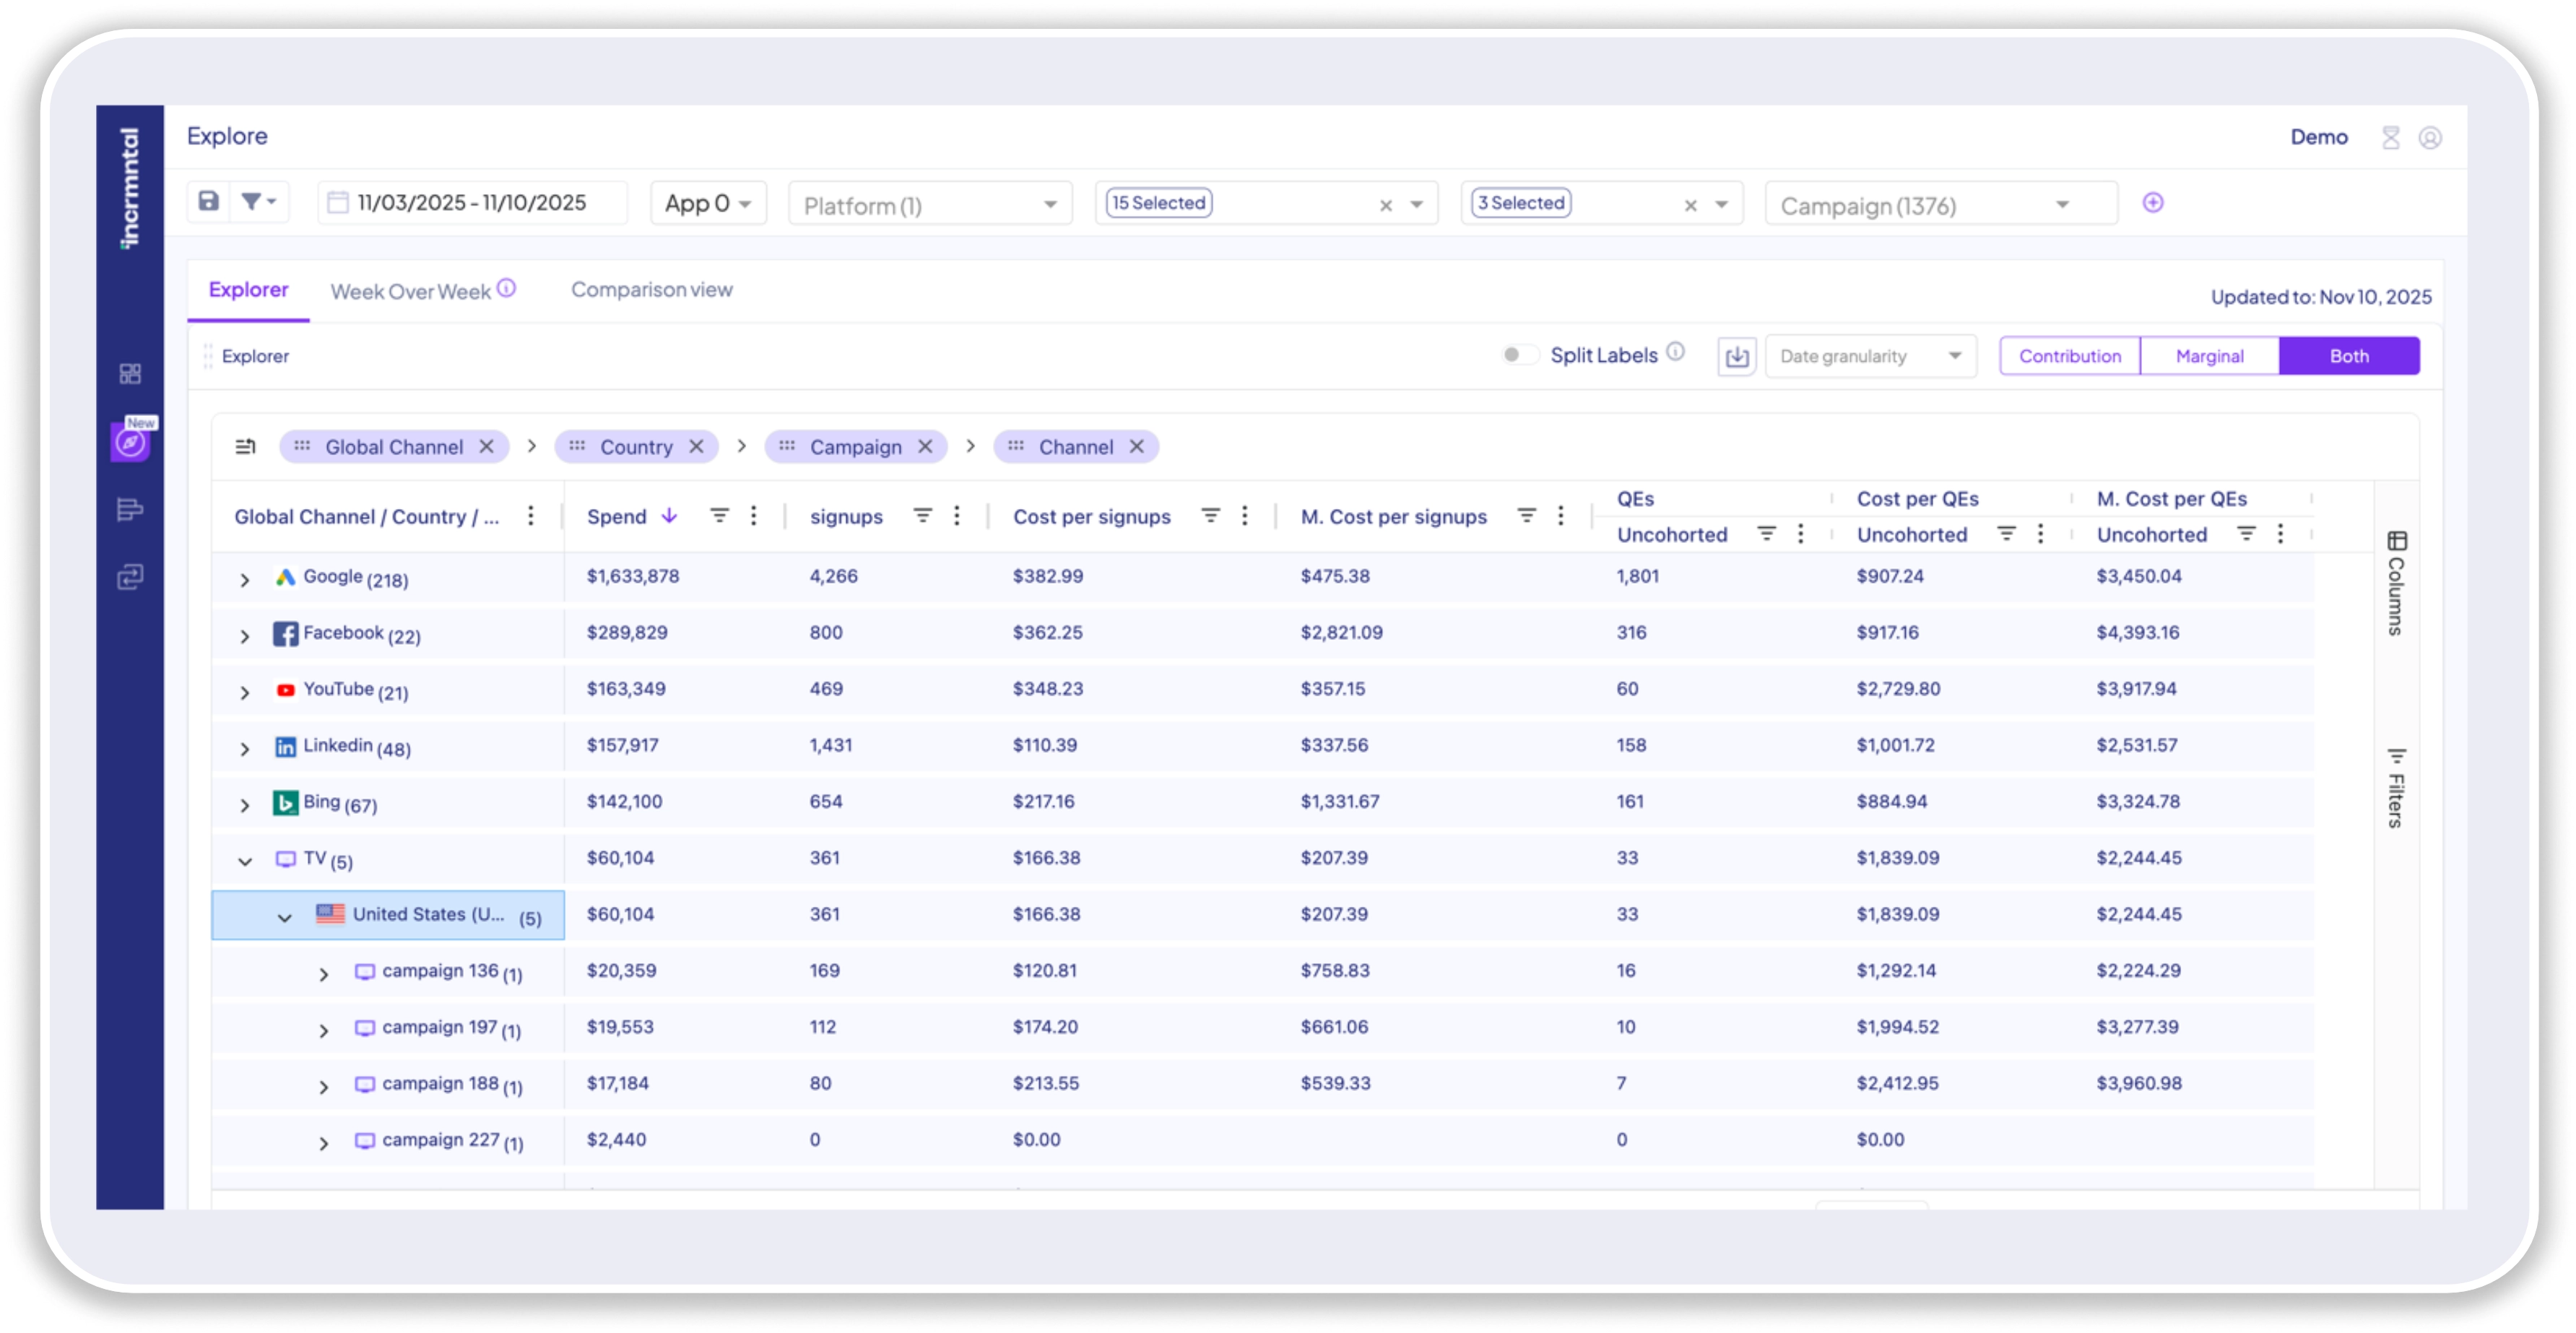Image resolution: width=2576 pixels, height=1333 pixels.
Task: Collapse the TV channel row
Action: pos(245,861)
